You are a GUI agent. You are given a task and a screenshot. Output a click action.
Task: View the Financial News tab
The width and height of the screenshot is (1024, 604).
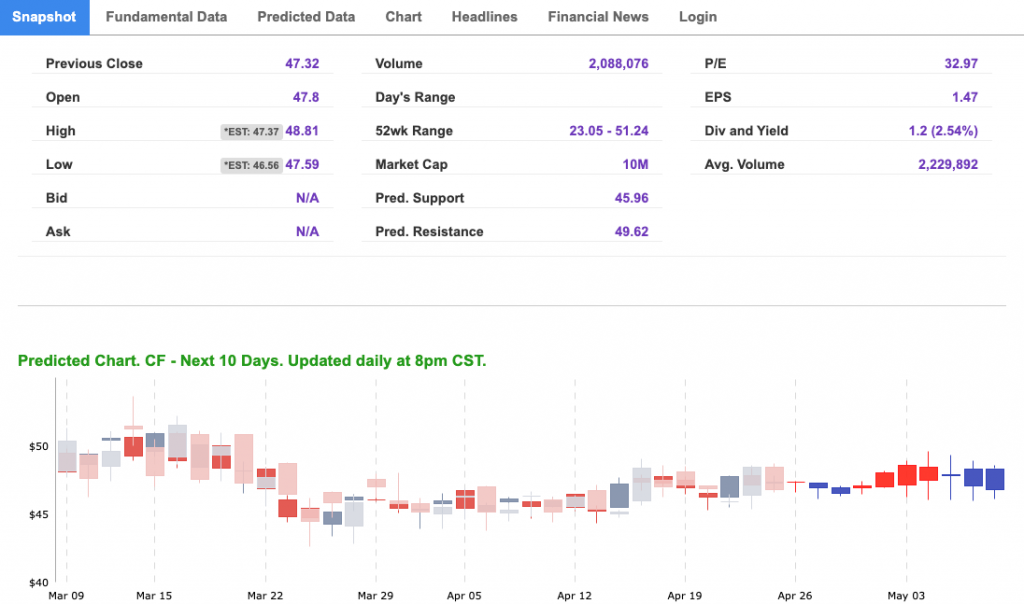click(x=598, y=17)
